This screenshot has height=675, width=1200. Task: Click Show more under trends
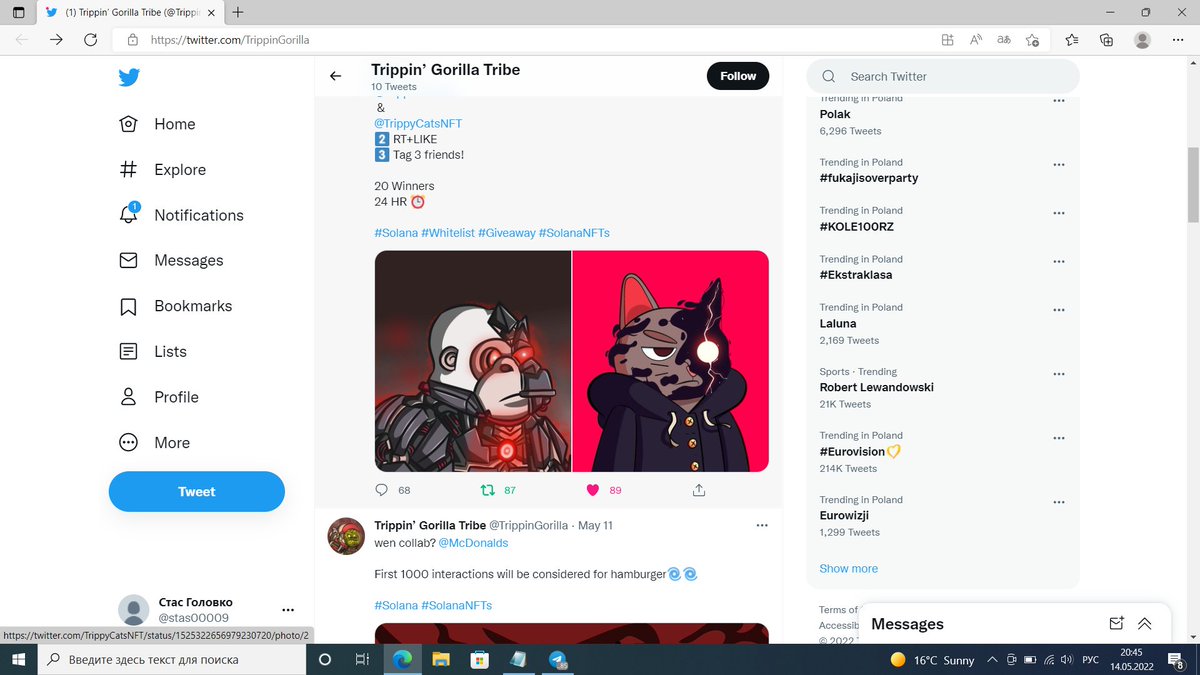click(849, 568)
